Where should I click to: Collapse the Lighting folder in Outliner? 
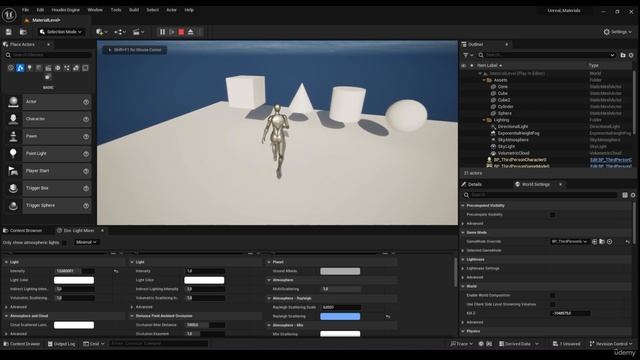coord(484,120)
